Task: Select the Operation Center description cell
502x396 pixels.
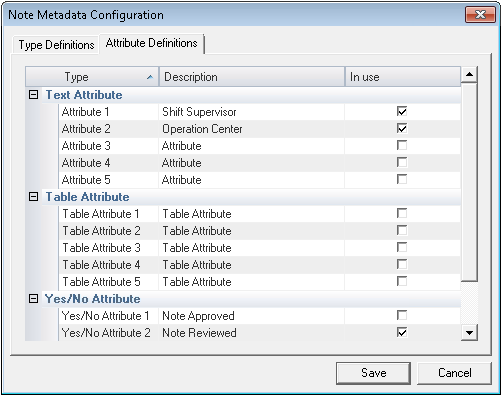Action: 252,129
